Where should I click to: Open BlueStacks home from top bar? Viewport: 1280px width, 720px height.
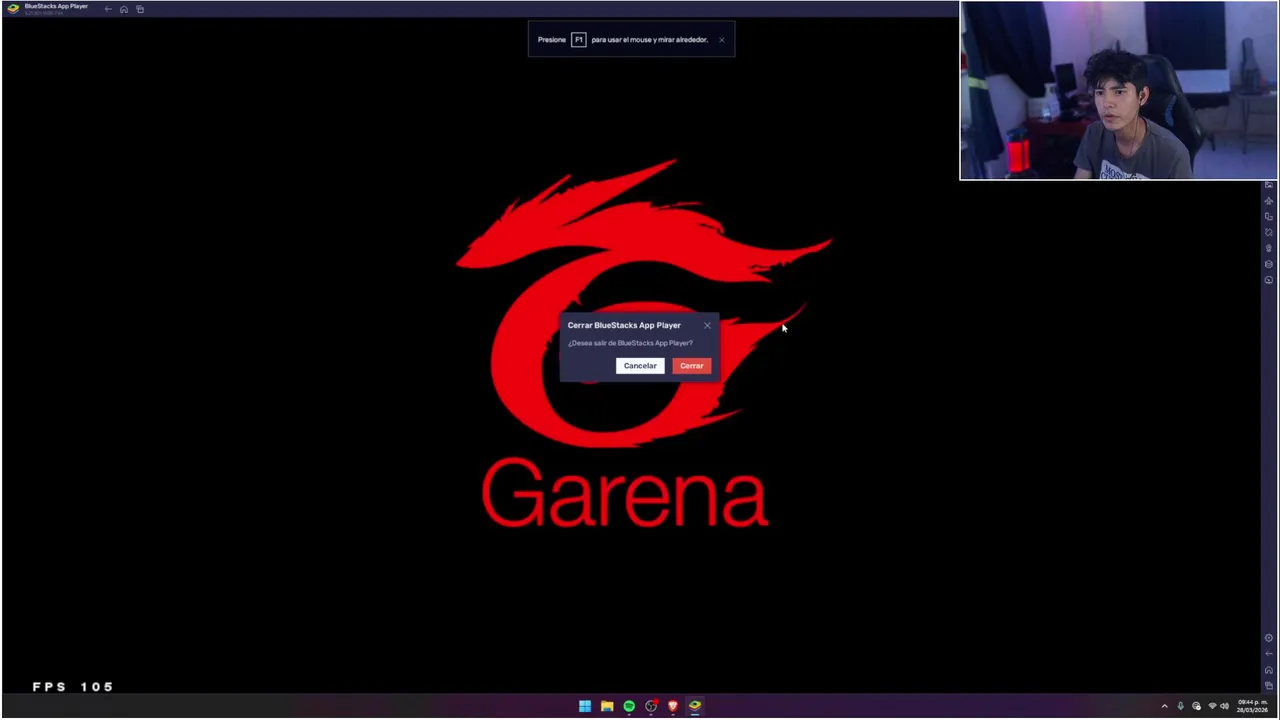coord(124,9)
